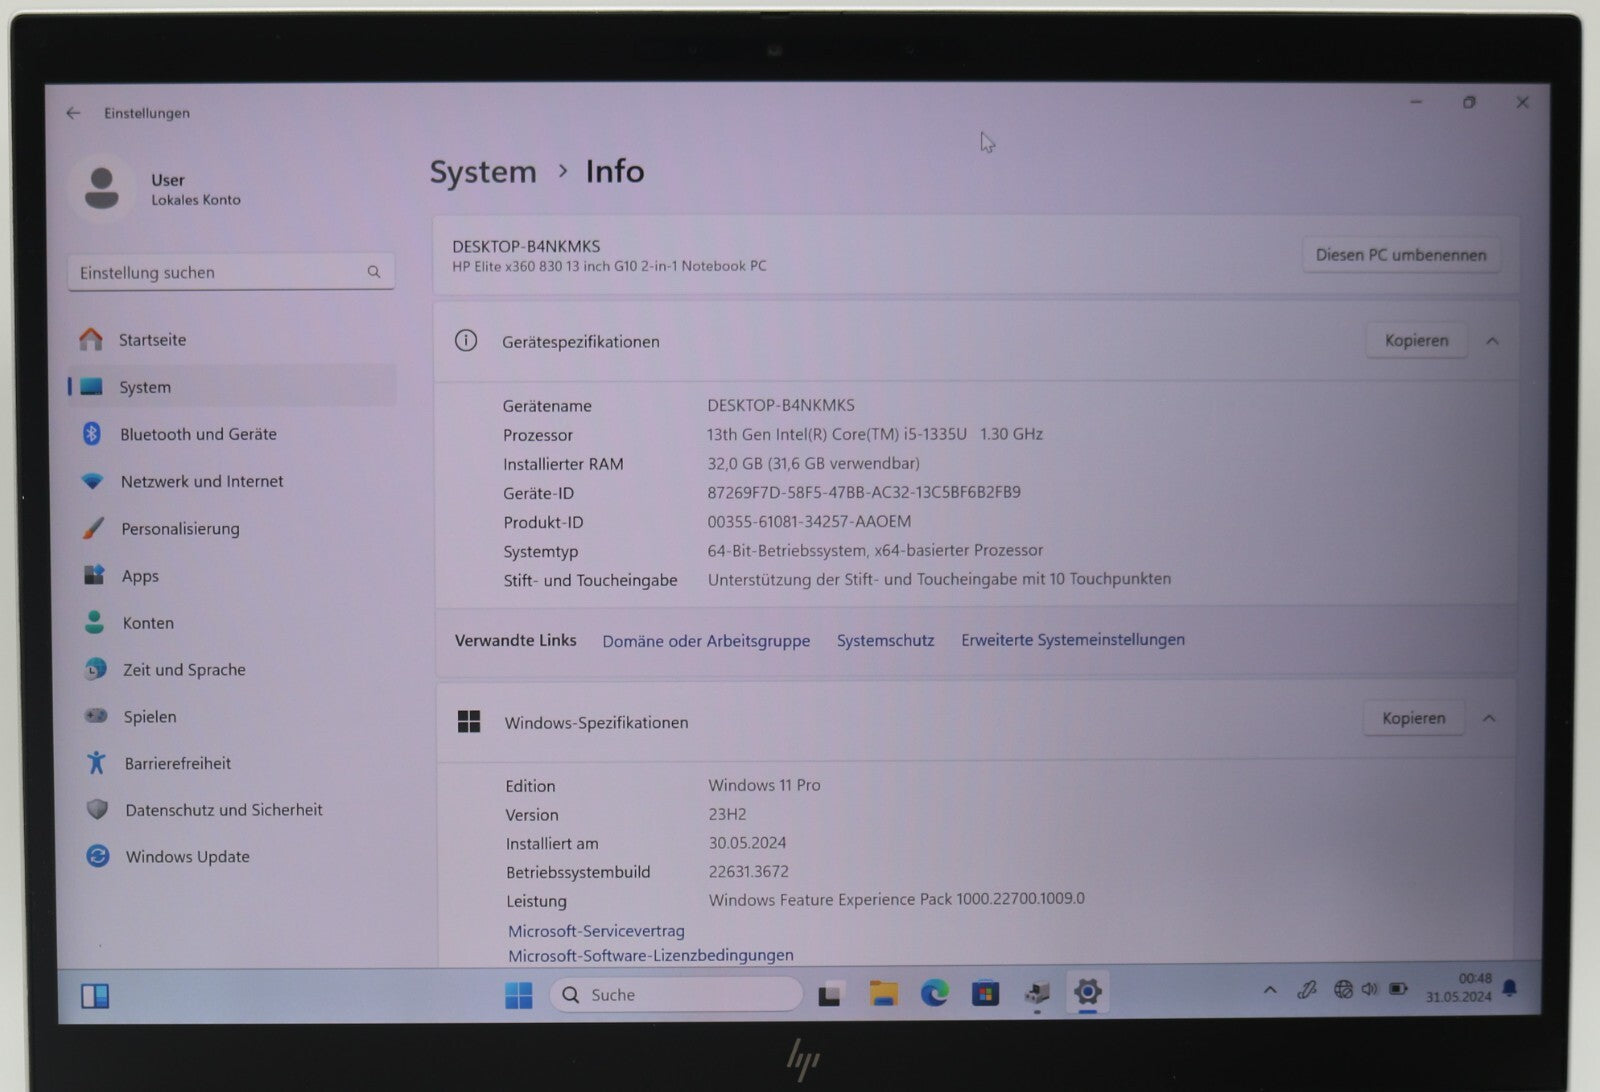Show hidden tray icons chevron
Viewport: 1600px width, 1092px height.
pyautogui.click(x=1270, y=990)
